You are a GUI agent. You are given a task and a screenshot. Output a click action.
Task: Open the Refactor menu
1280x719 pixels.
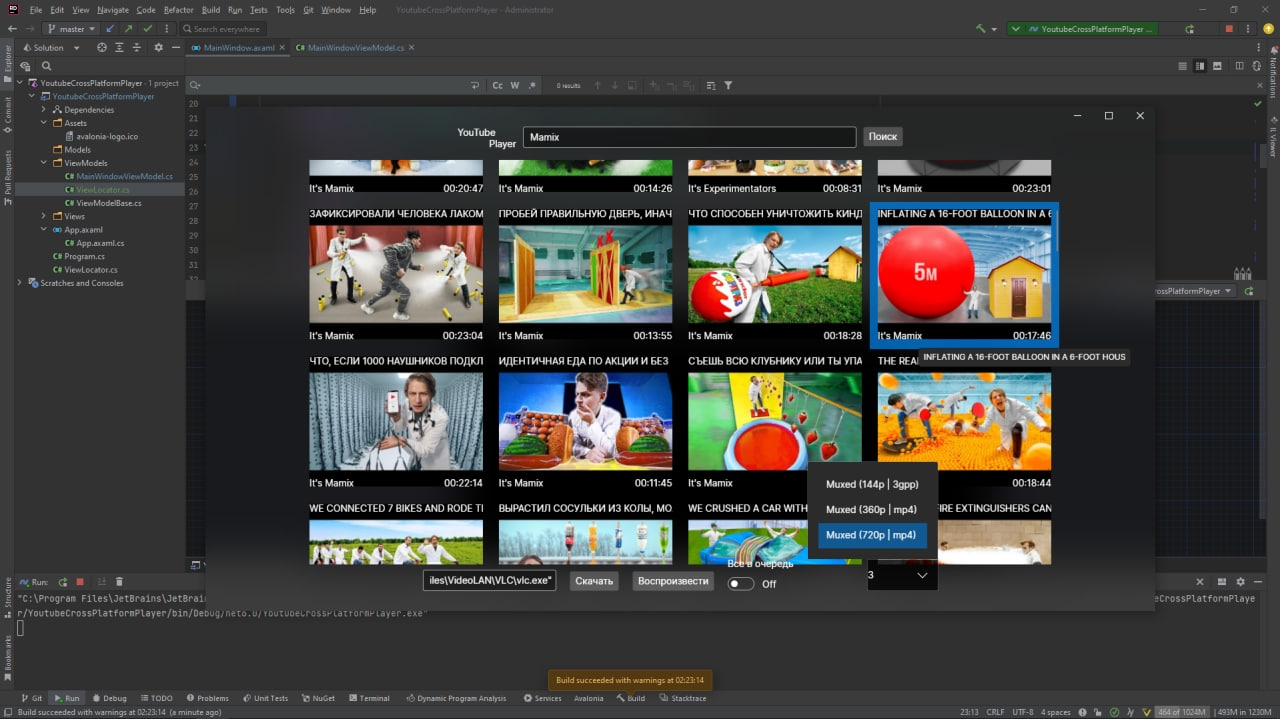179,9
